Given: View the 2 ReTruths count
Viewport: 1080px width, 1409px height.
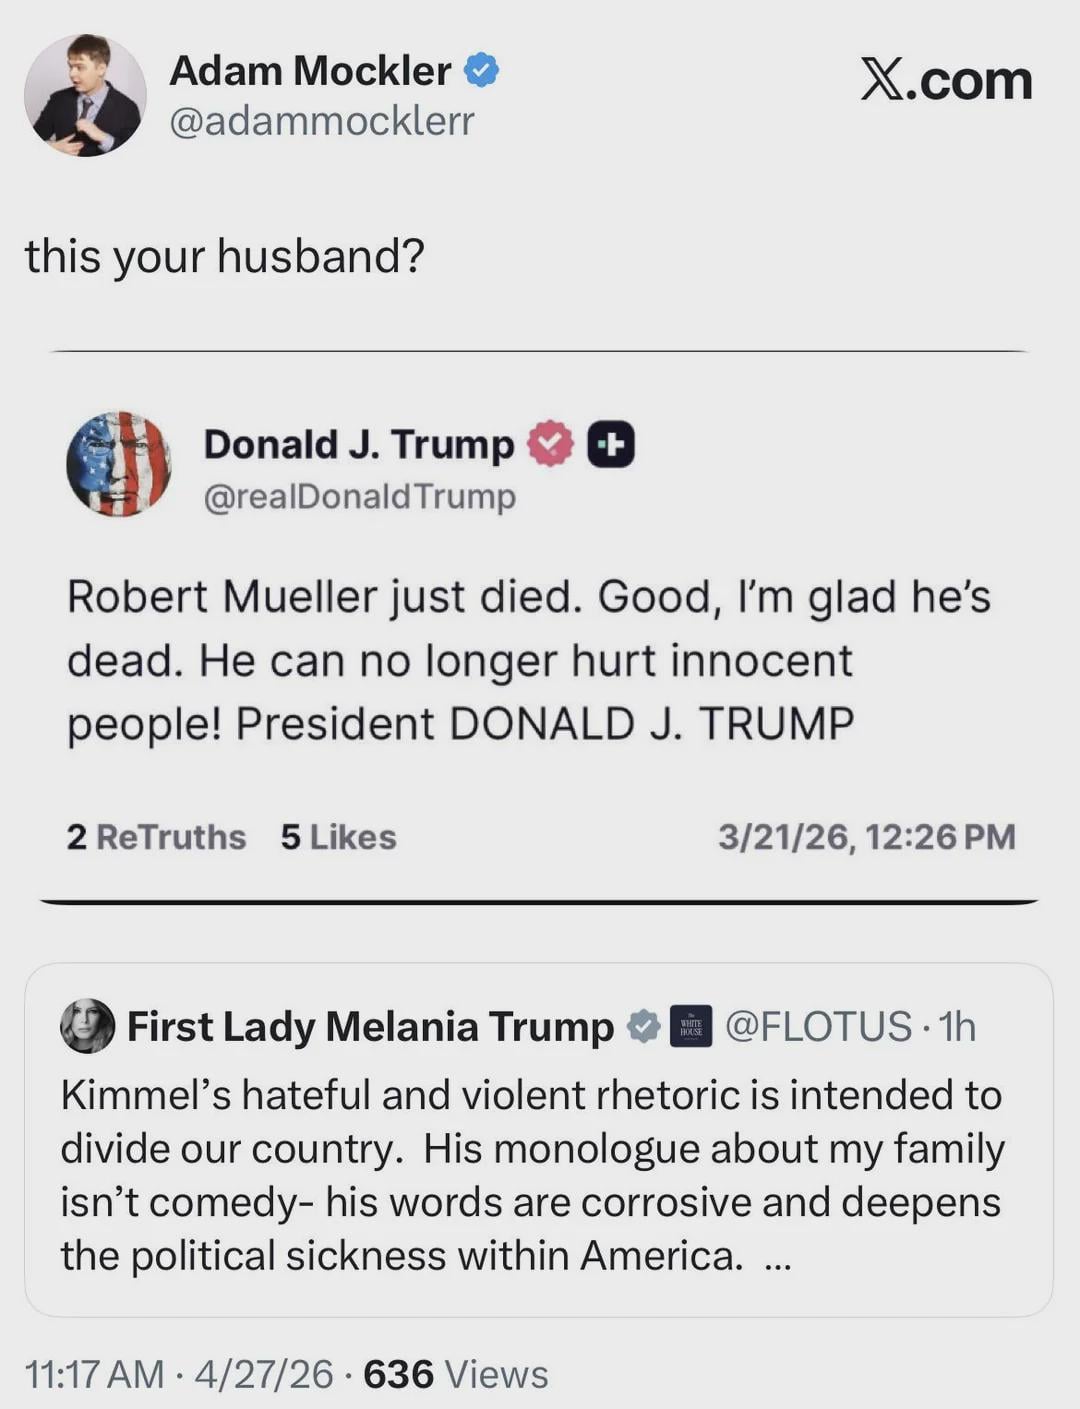Looking at the screenshot, I should coord(156,837).
